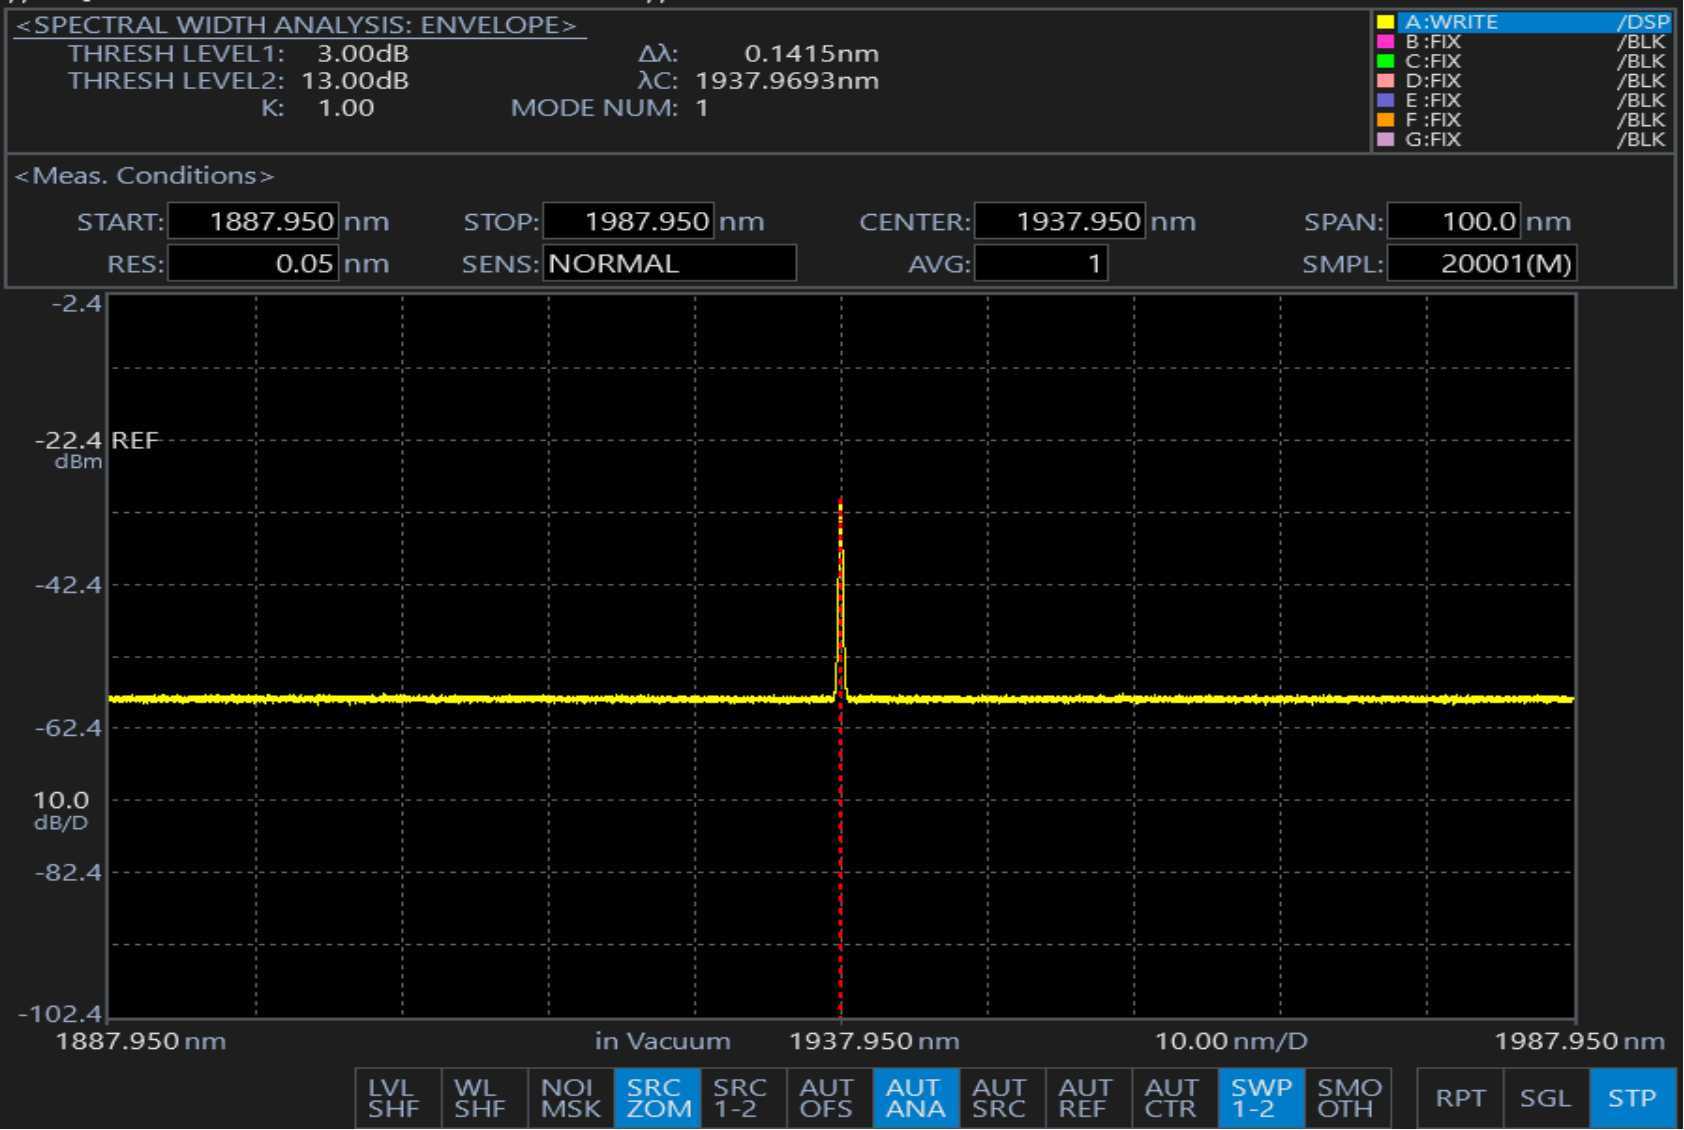Click the green trace C color swatch
Viewport: 1684px width, 1130px height.
point(1385,61)
